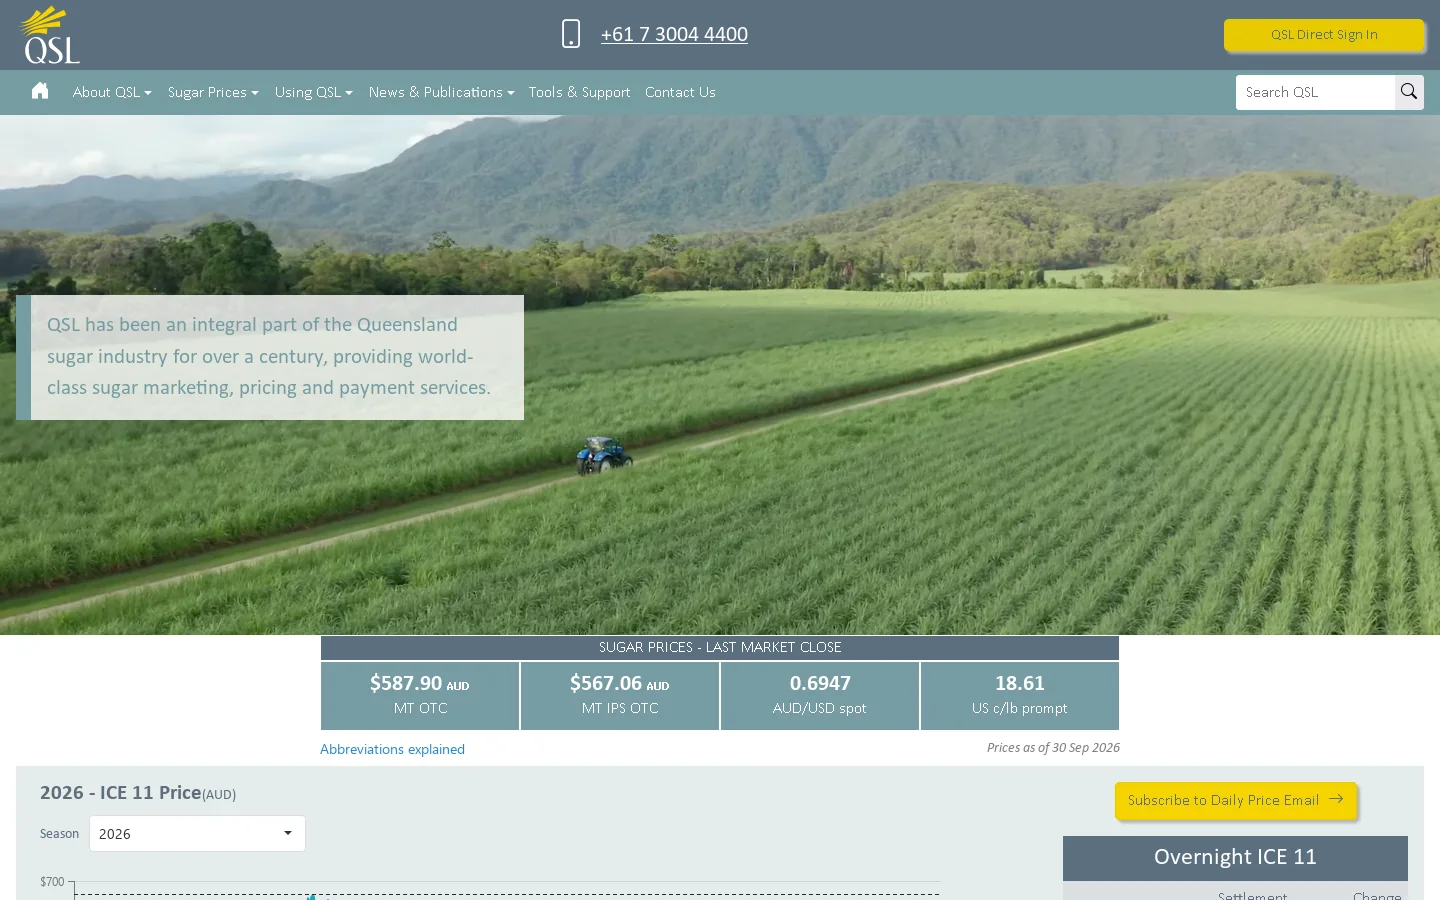1440x900 pixels.
Task: Open Tools & Support
Action: pyautogui.click(x=579, y=92)
